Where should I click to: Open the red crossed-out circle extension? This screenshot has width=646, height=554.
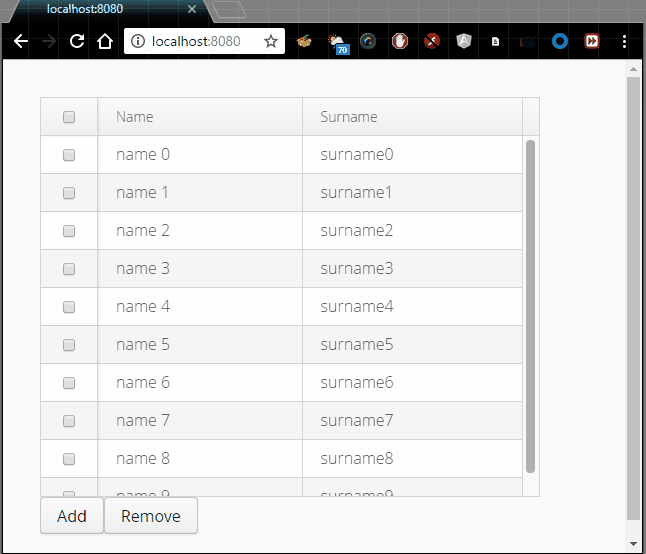432,41
